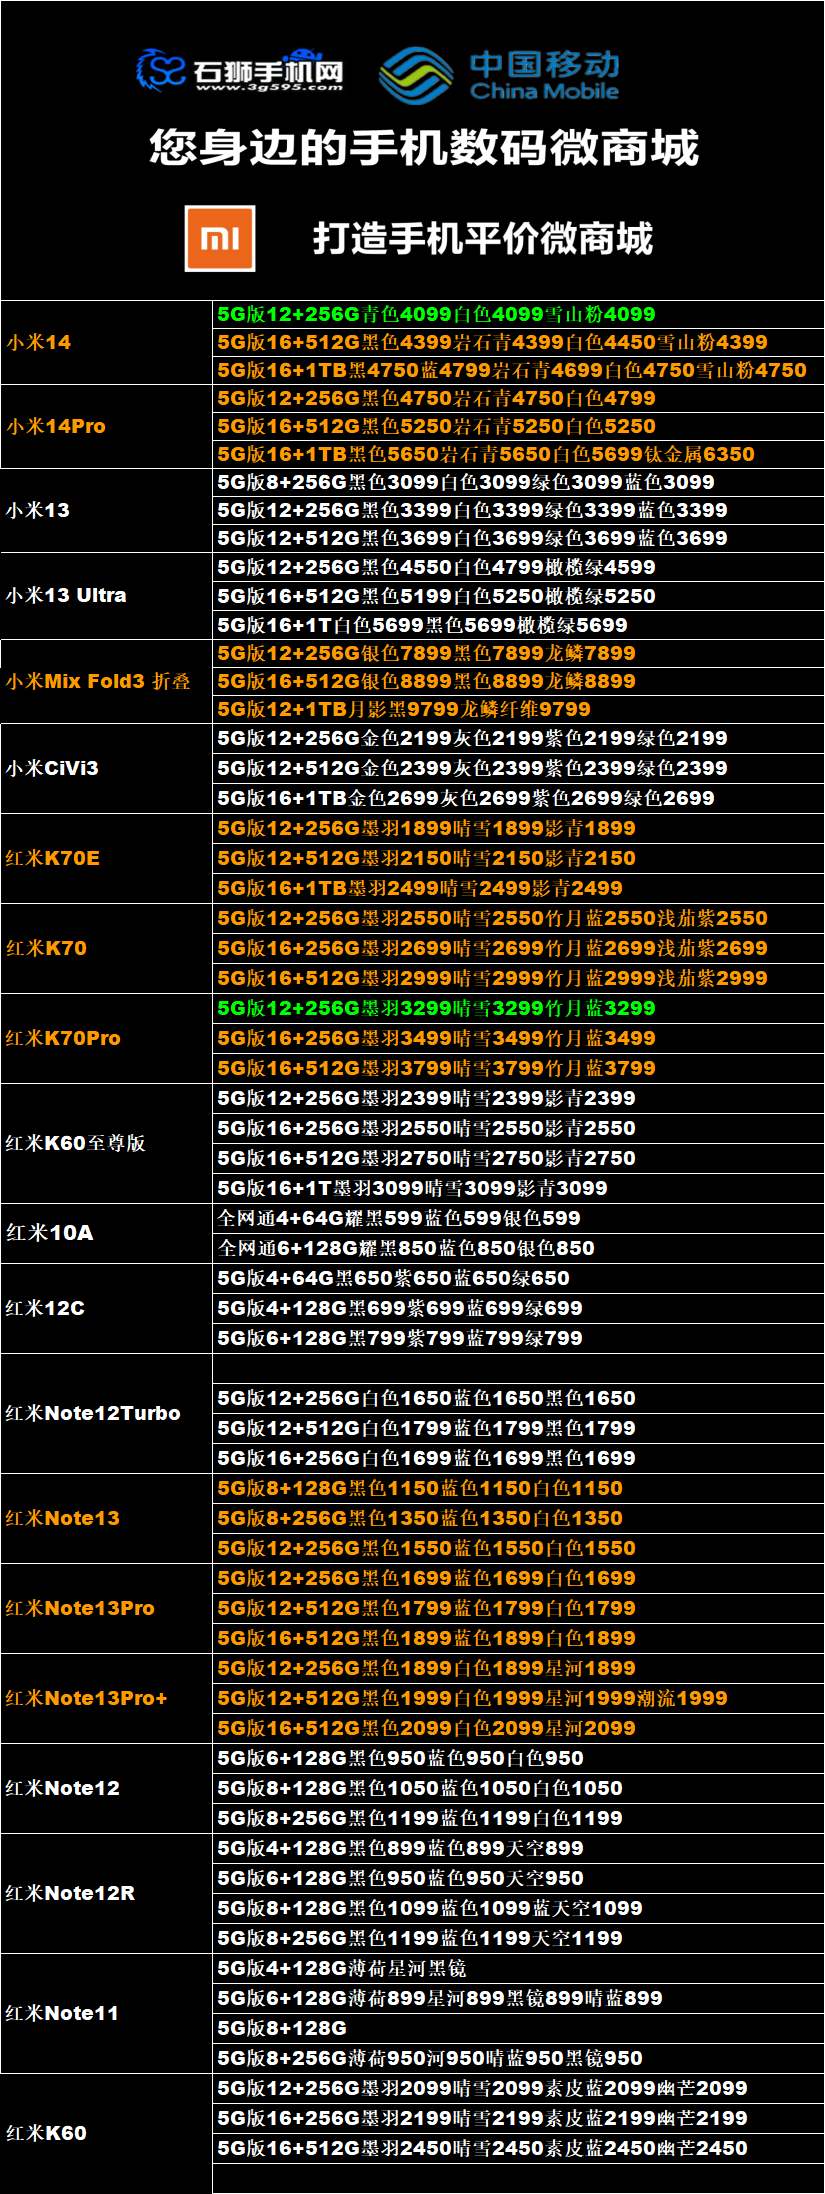Viewport: 825px width, 2194px height.
Task: Click the row 5G版12+1TB月影黑9799
Action: (x=519, y=709)
